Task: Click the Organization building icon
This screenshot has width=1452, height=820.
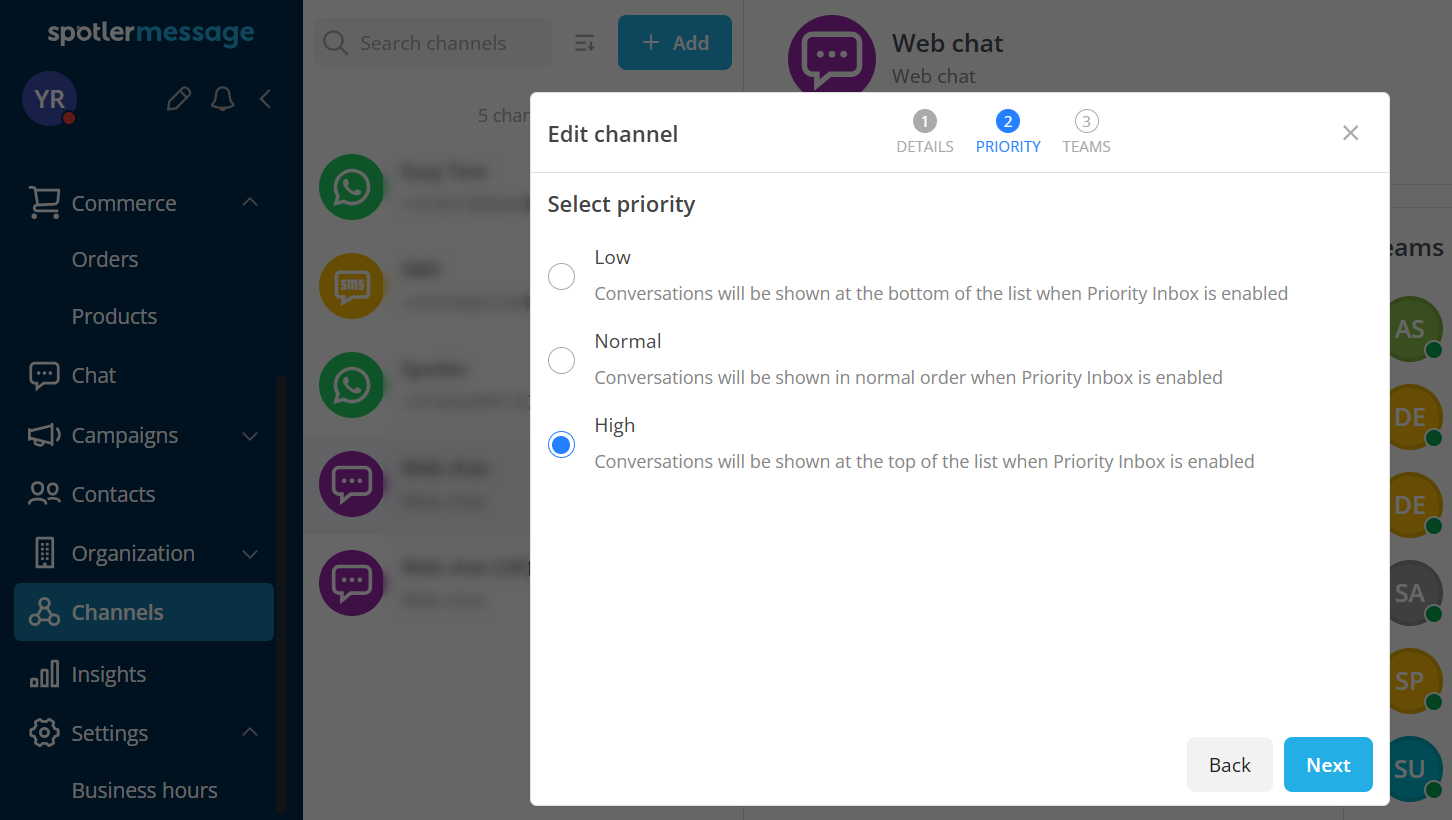Action: 44,553
